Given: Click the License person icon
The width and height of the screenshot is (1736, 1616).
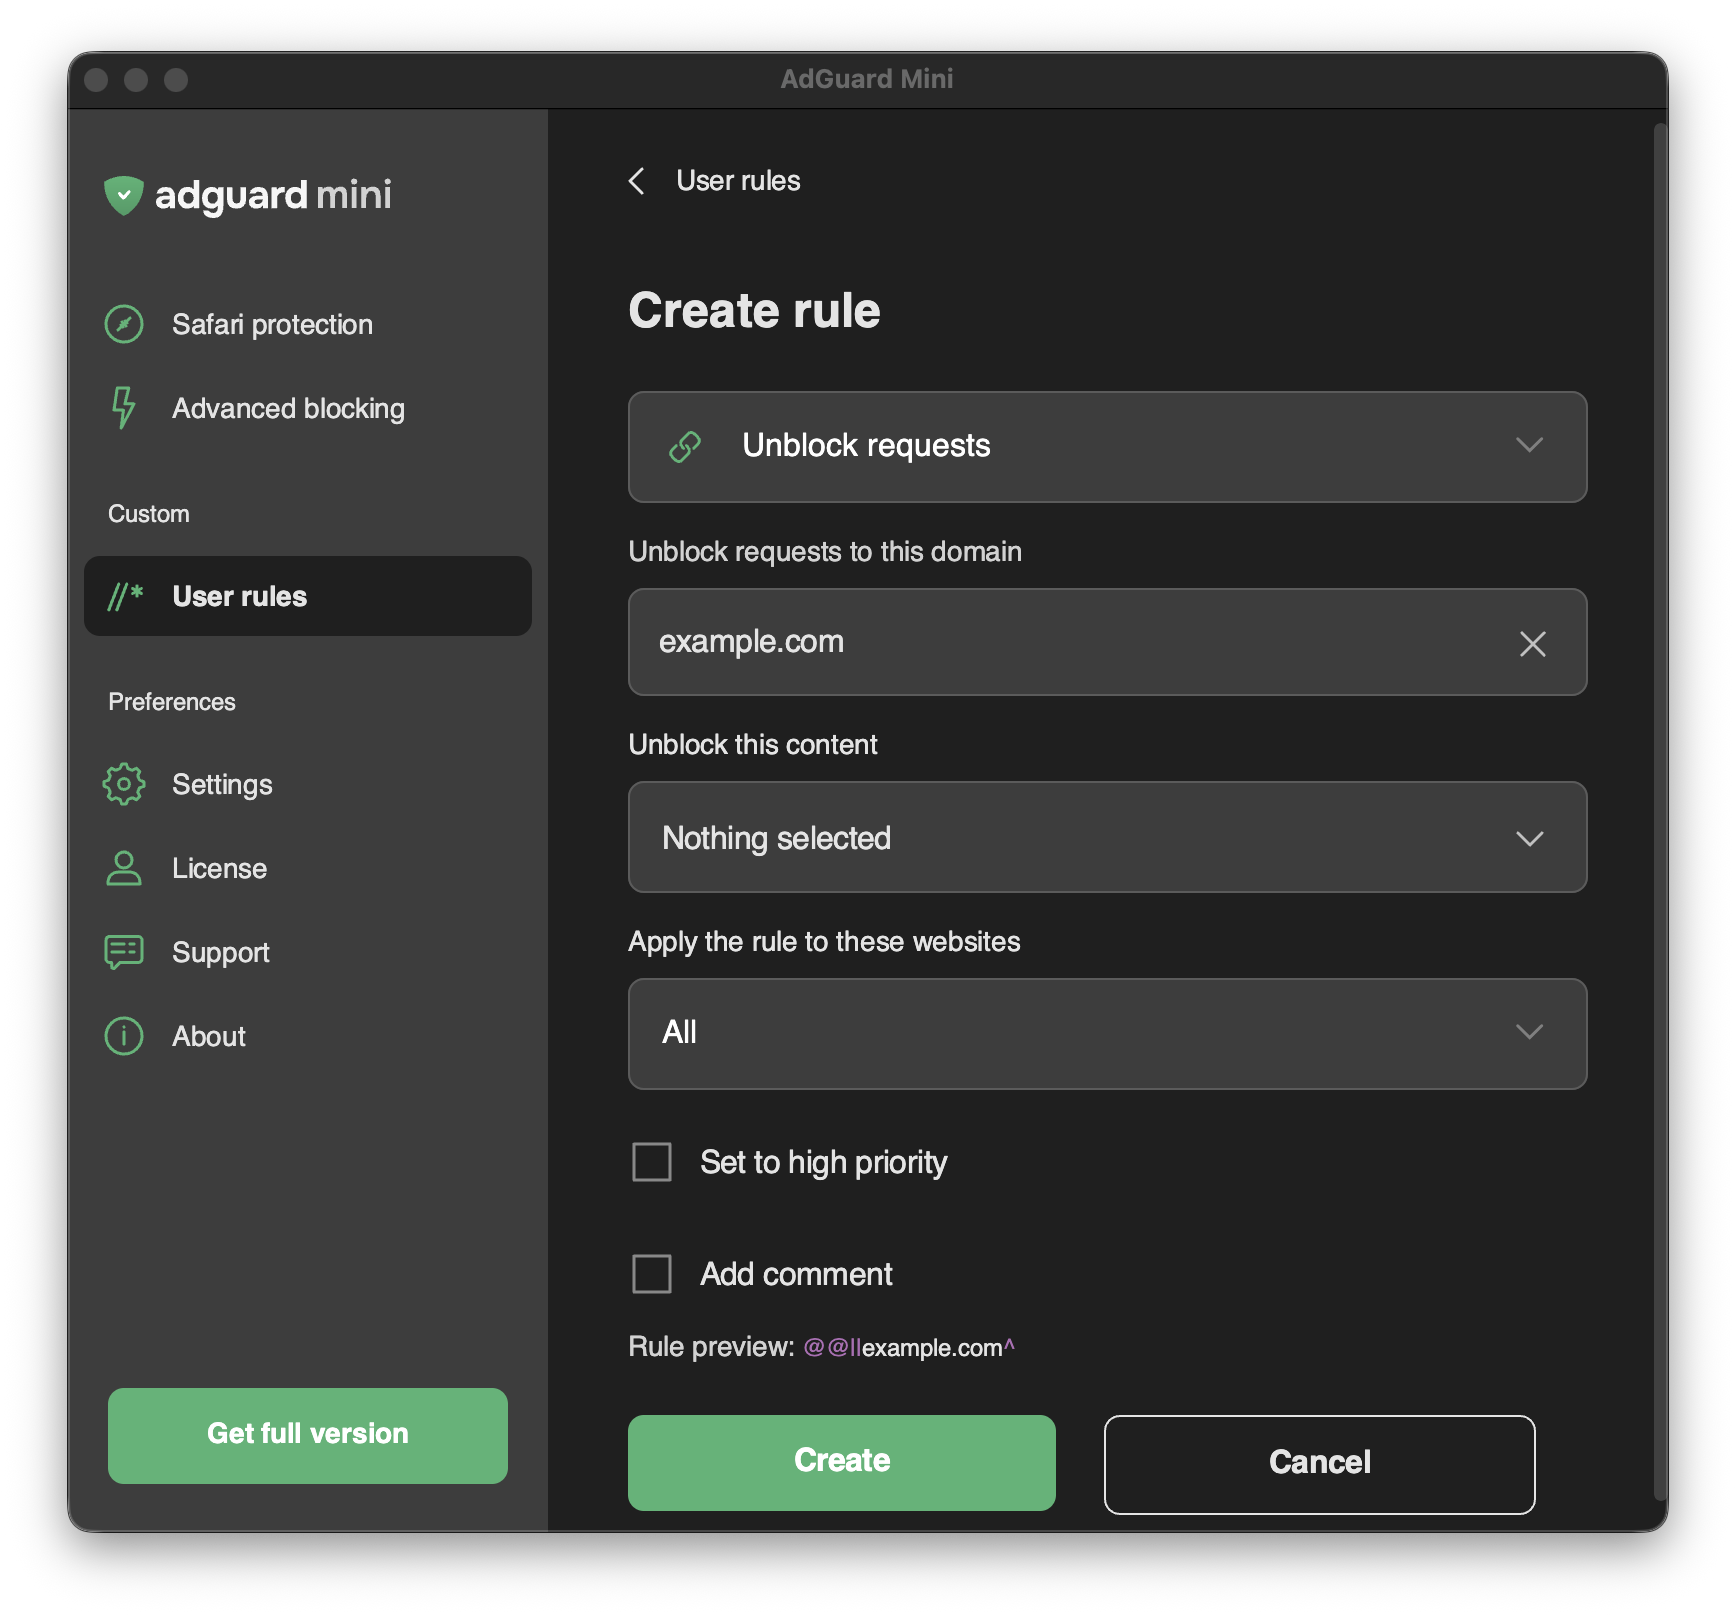Looking at the screenshot, I should coord(123,868).
